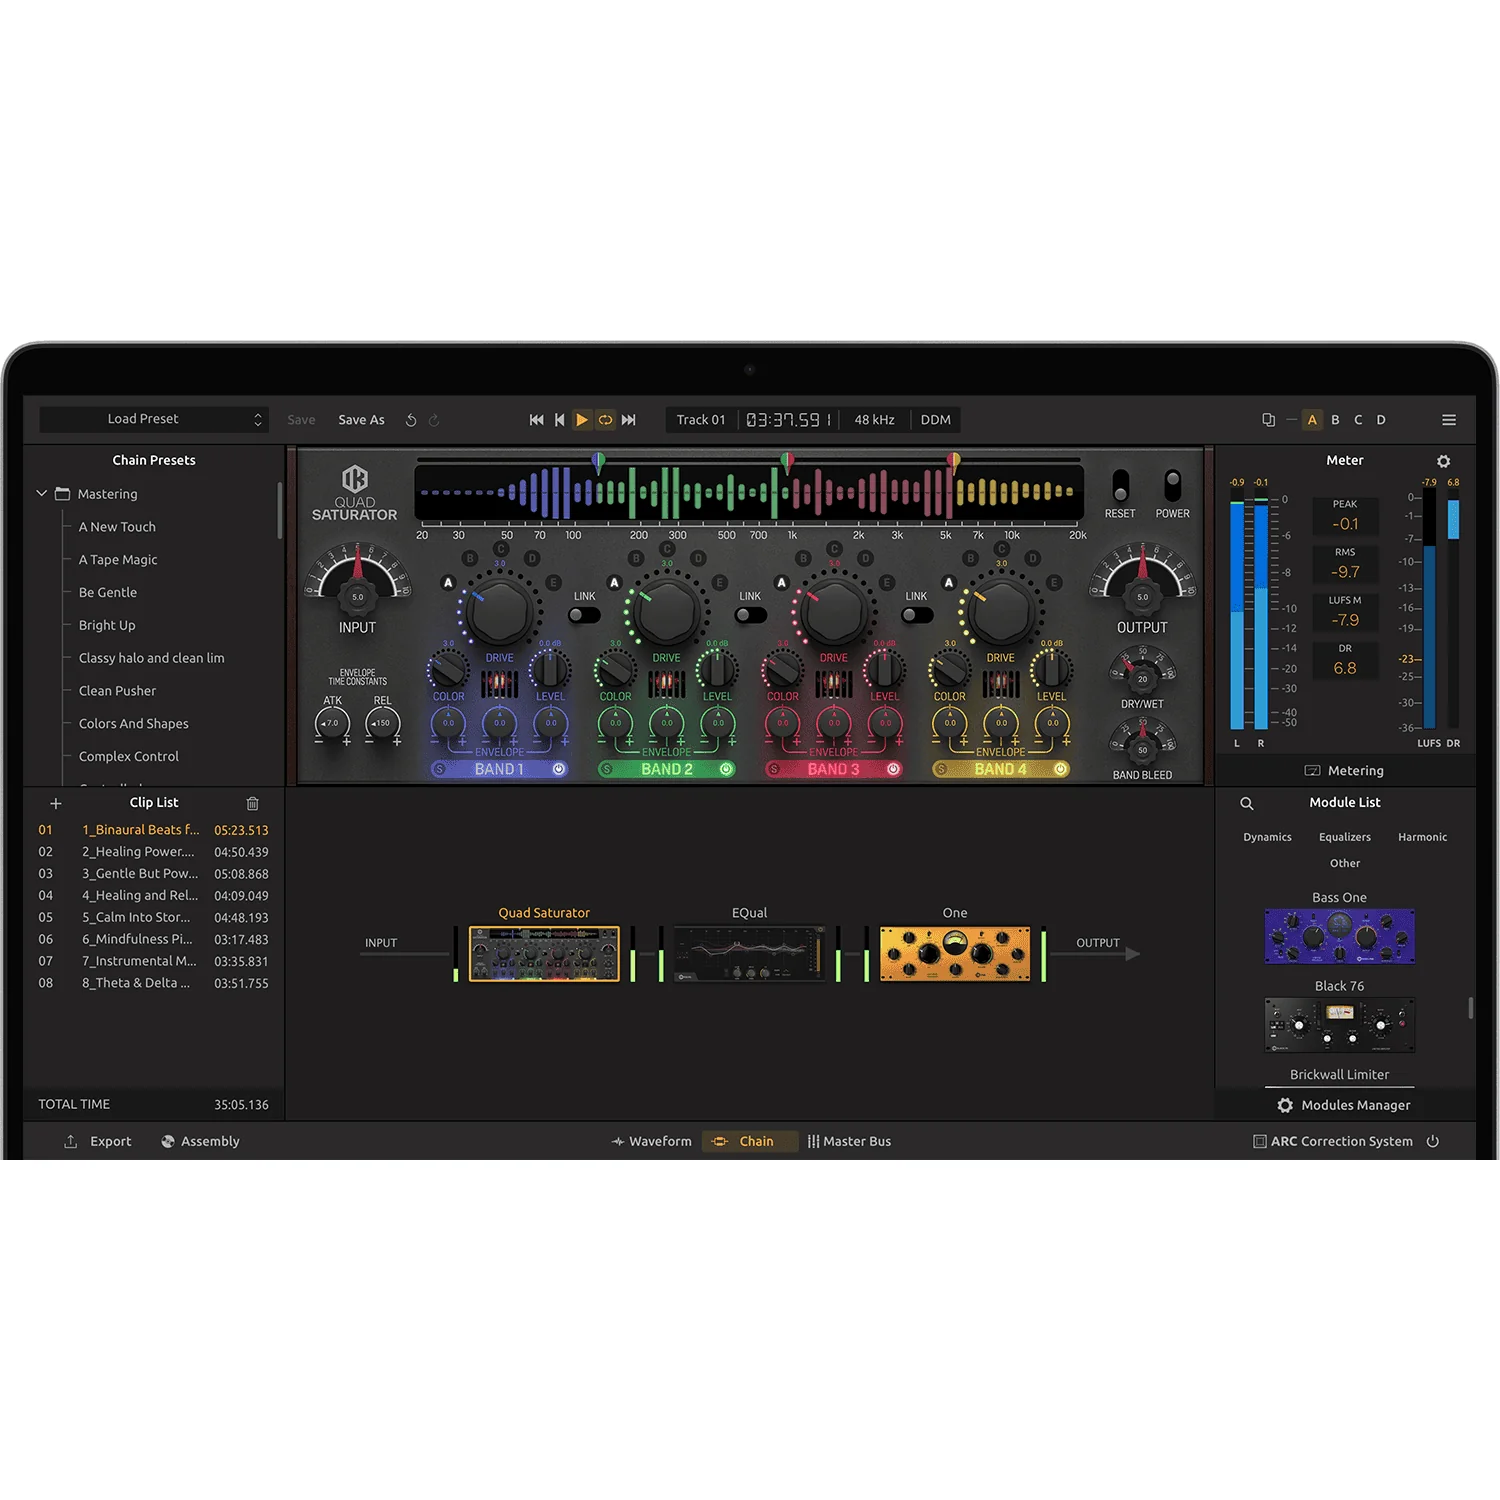The image size is (1500, 1500).
Task: Switch to the Waveform view tab
Action: 652,1141
